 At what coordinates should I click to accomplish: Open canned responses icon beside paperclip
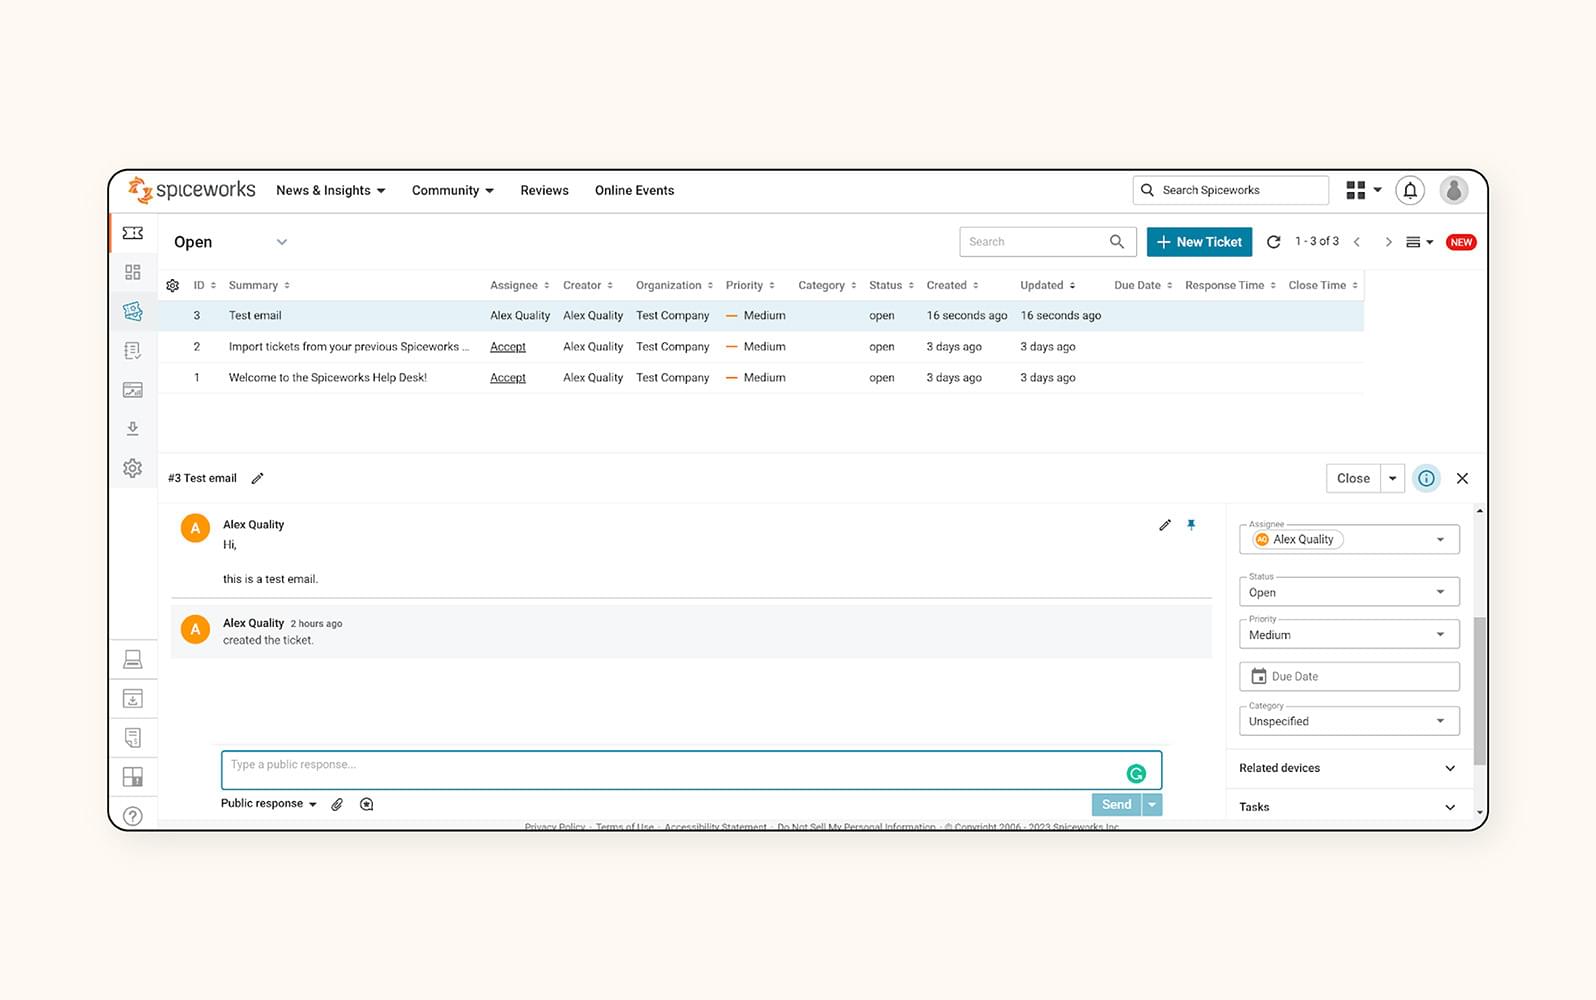click(x=367, y=804)
